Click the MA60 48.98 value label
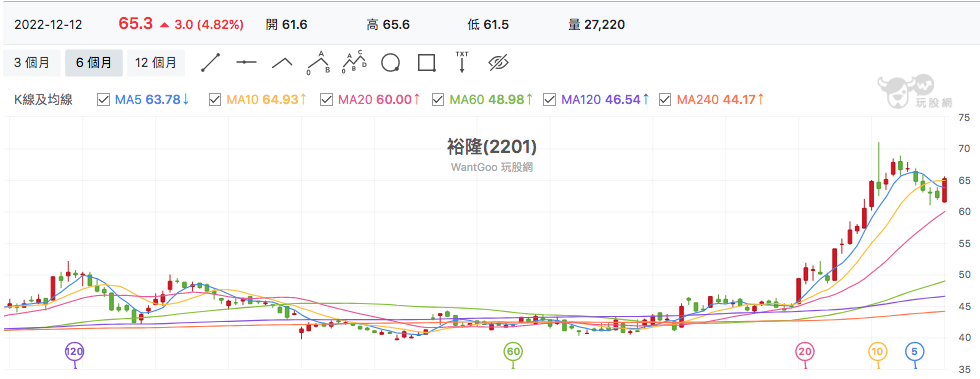The width and height of the screenshot is (980, 379). coord(491,99)
